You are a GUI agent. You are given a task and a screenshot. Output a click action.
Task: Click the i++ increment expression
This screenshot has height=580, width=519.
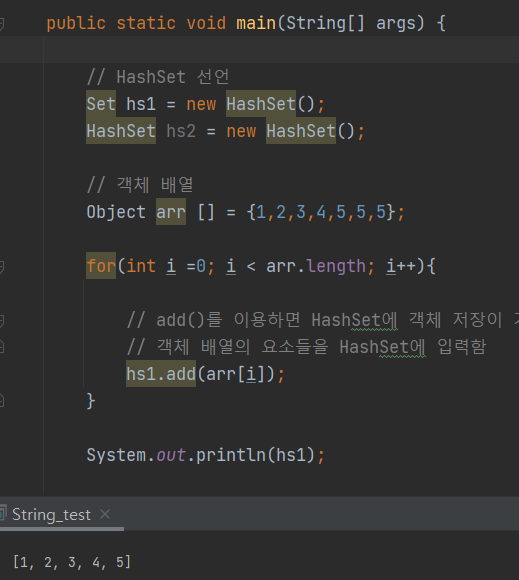401,266
